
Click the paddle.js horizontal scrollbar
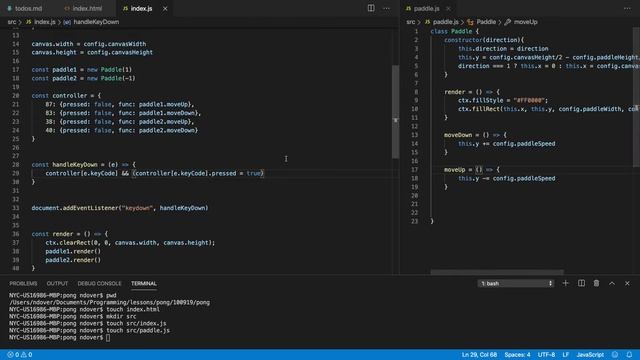[497, 272]
